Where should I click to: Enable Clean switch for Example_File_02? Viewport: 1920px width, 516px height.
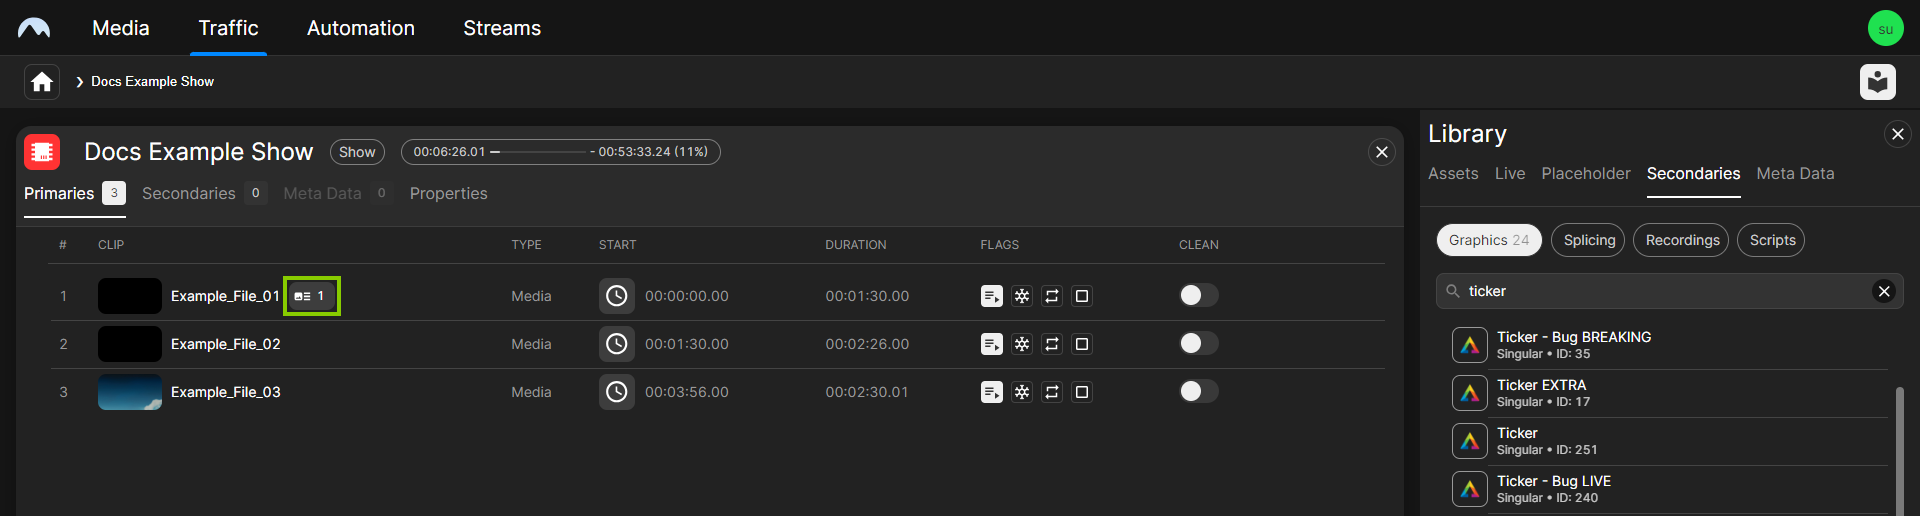coord(1198,344)
